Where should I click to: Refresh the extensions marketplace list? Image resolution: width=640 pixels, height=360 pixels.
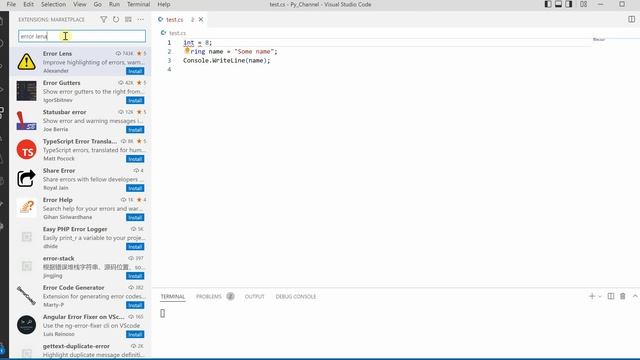point(116,20)
